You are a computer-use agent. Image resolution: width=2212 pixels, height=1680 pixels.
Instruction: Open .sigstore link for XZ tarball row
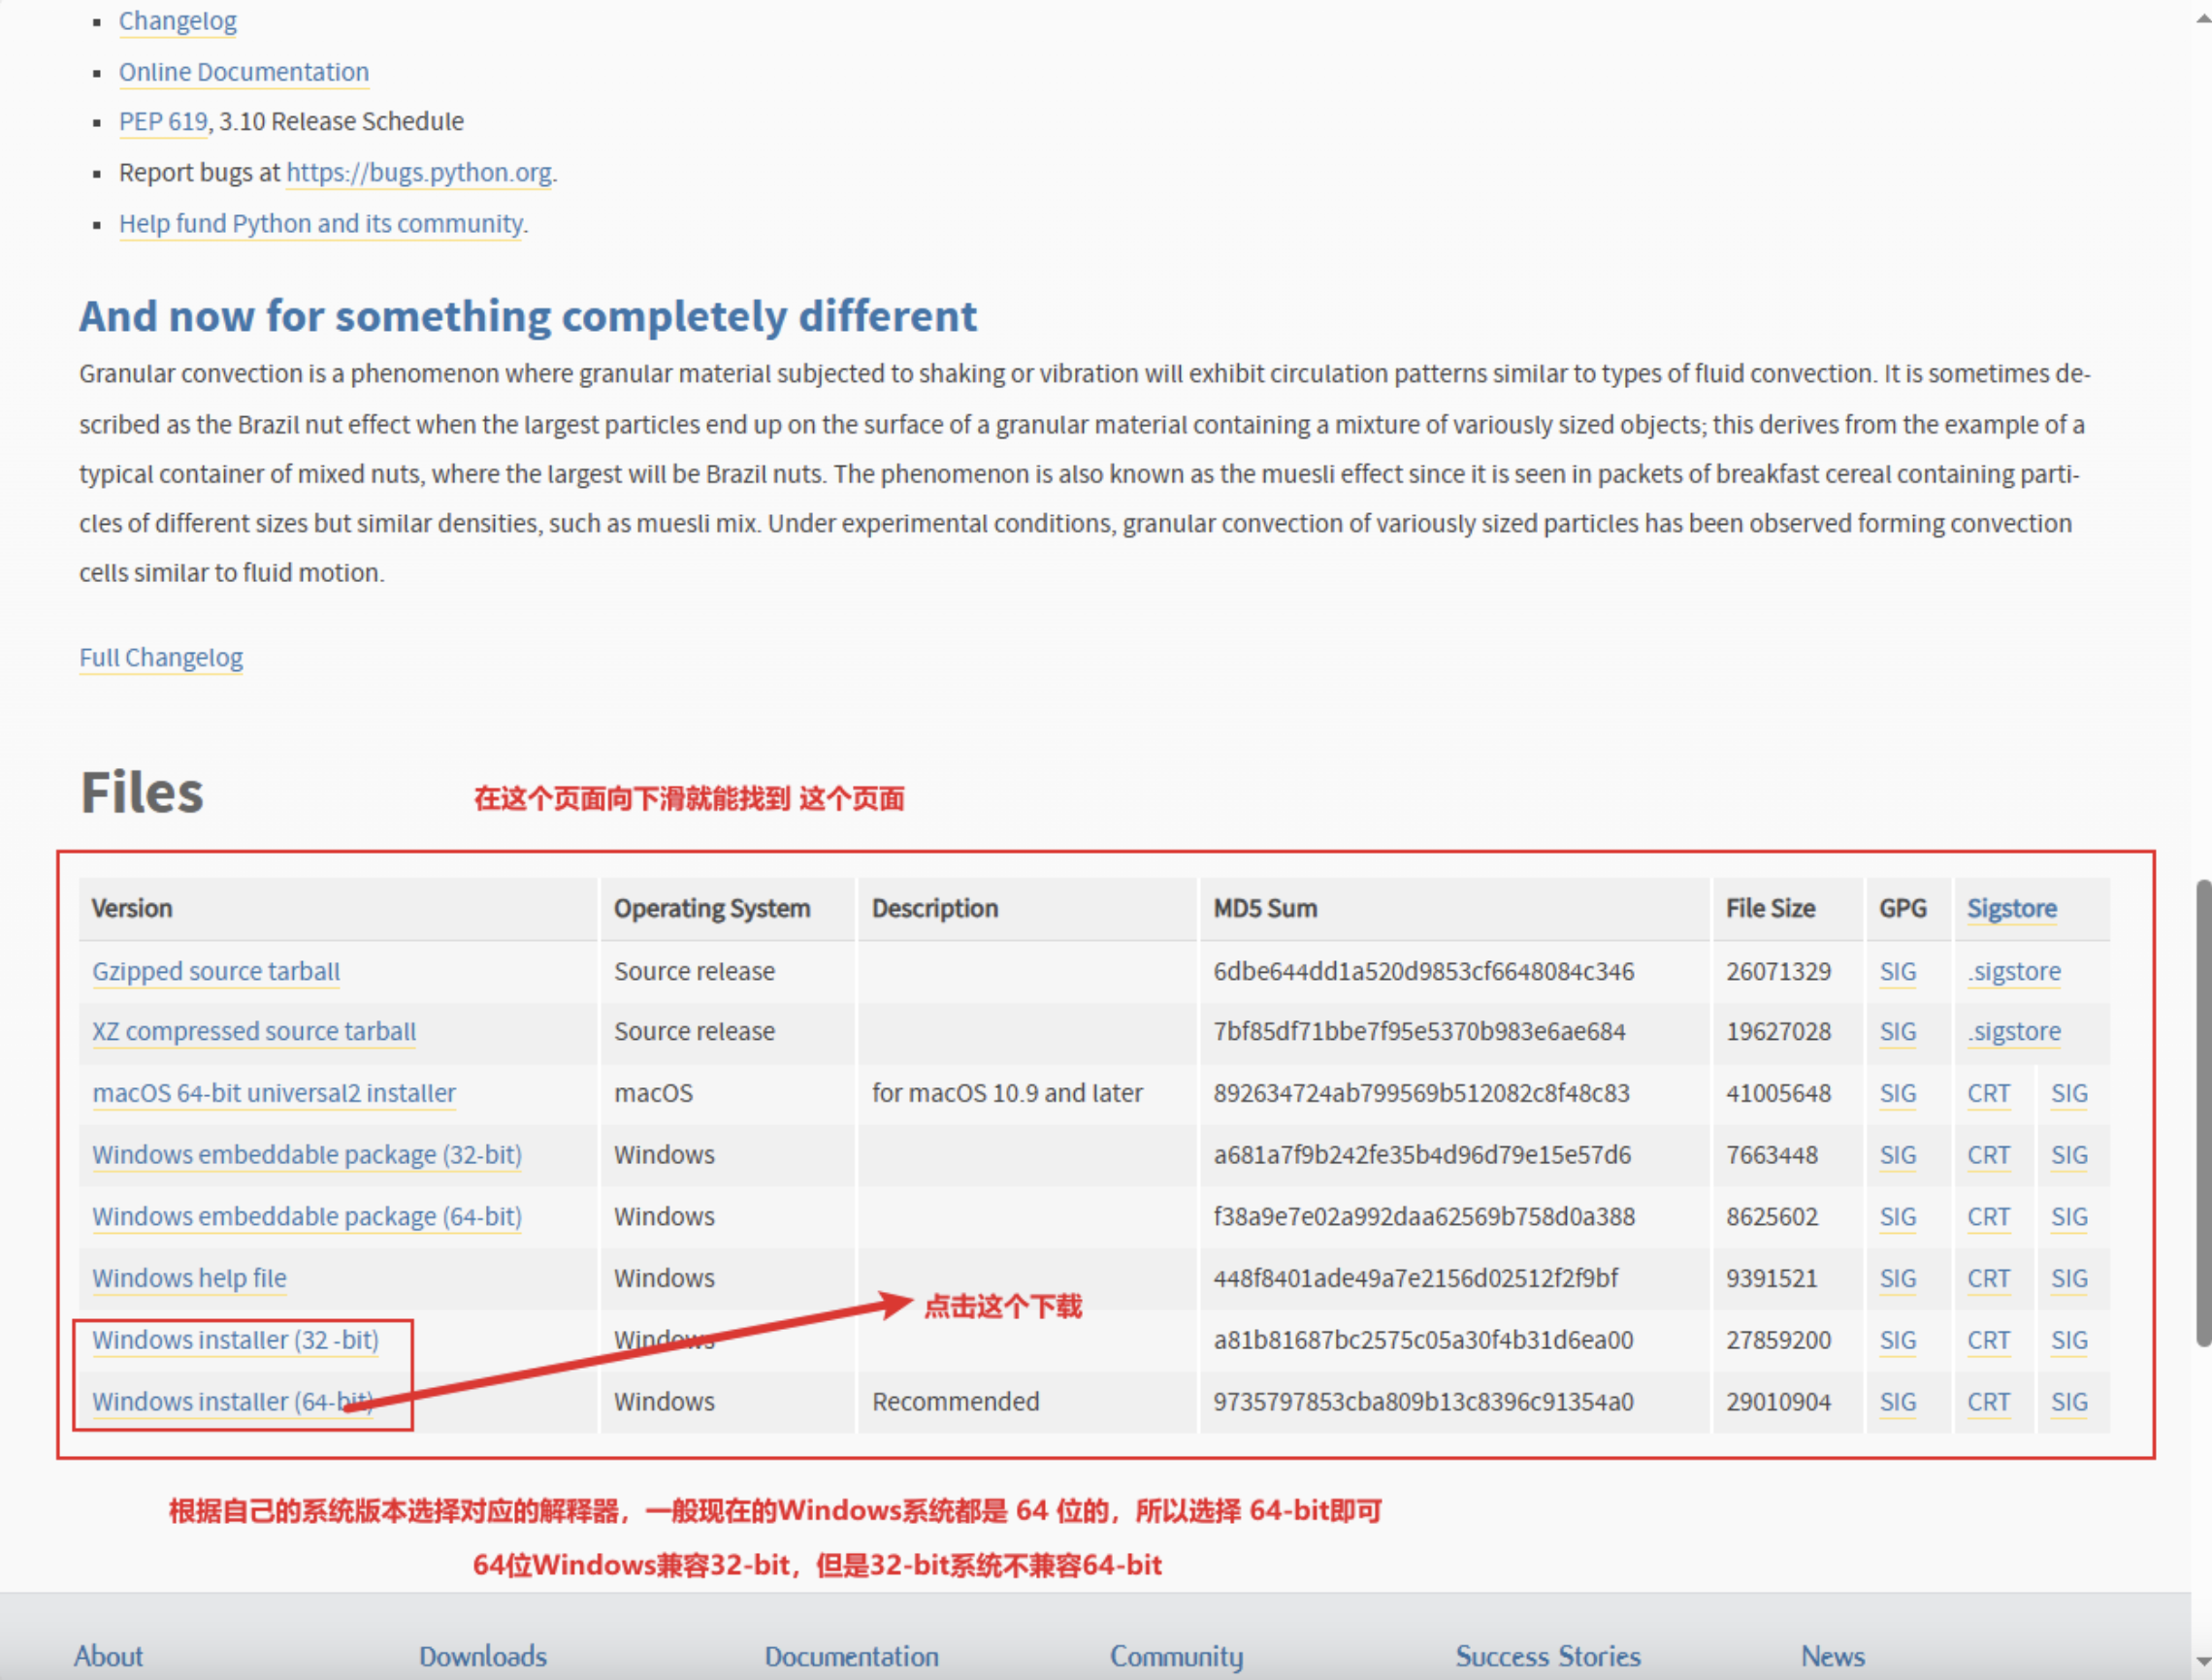click(x=2014, y=1031)
